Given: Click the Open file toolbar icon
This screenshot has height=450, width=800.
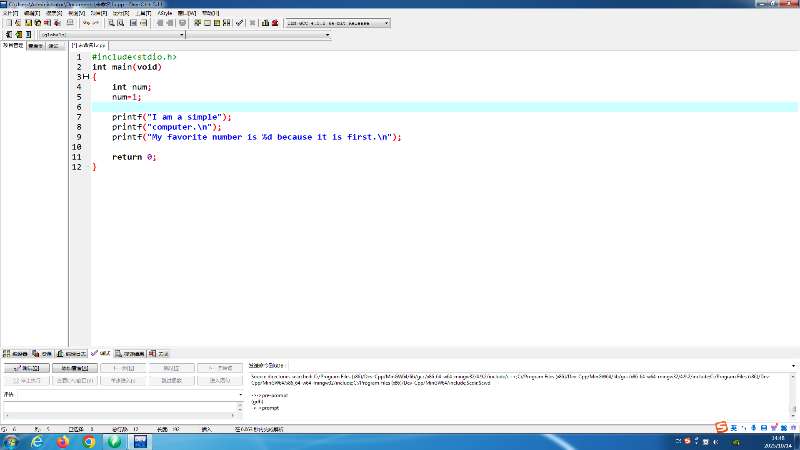Looking at the screenshot, I should [x=17, y=23].
